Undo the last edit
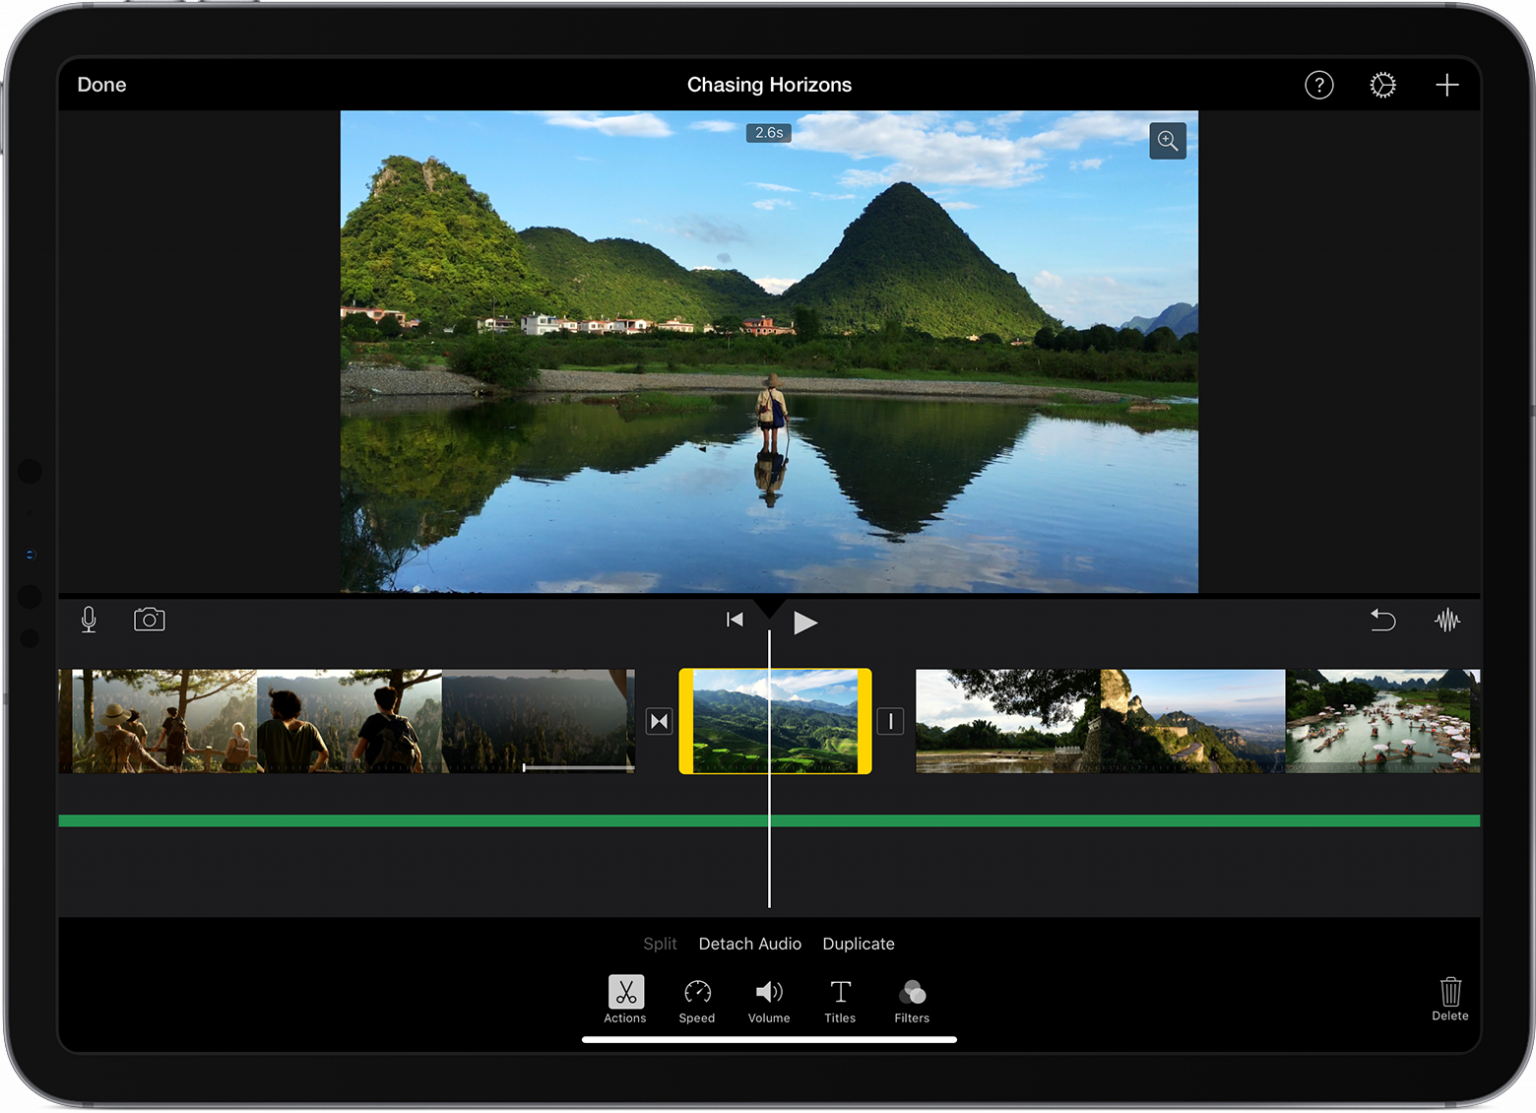The height and width of the screenshot is (1113, 1536). [1382, 620]
